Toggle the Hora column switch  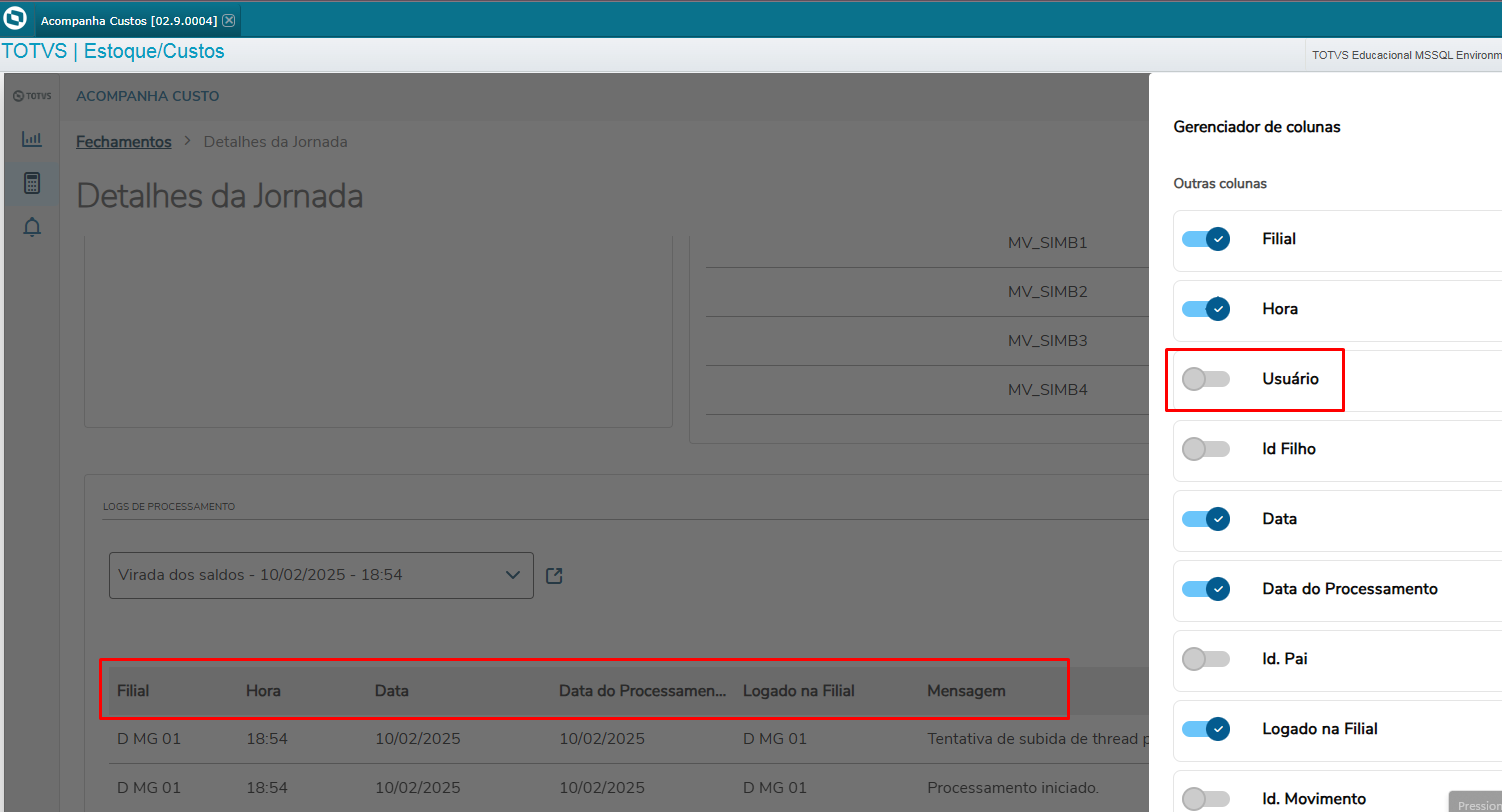tap(1206, 309)
